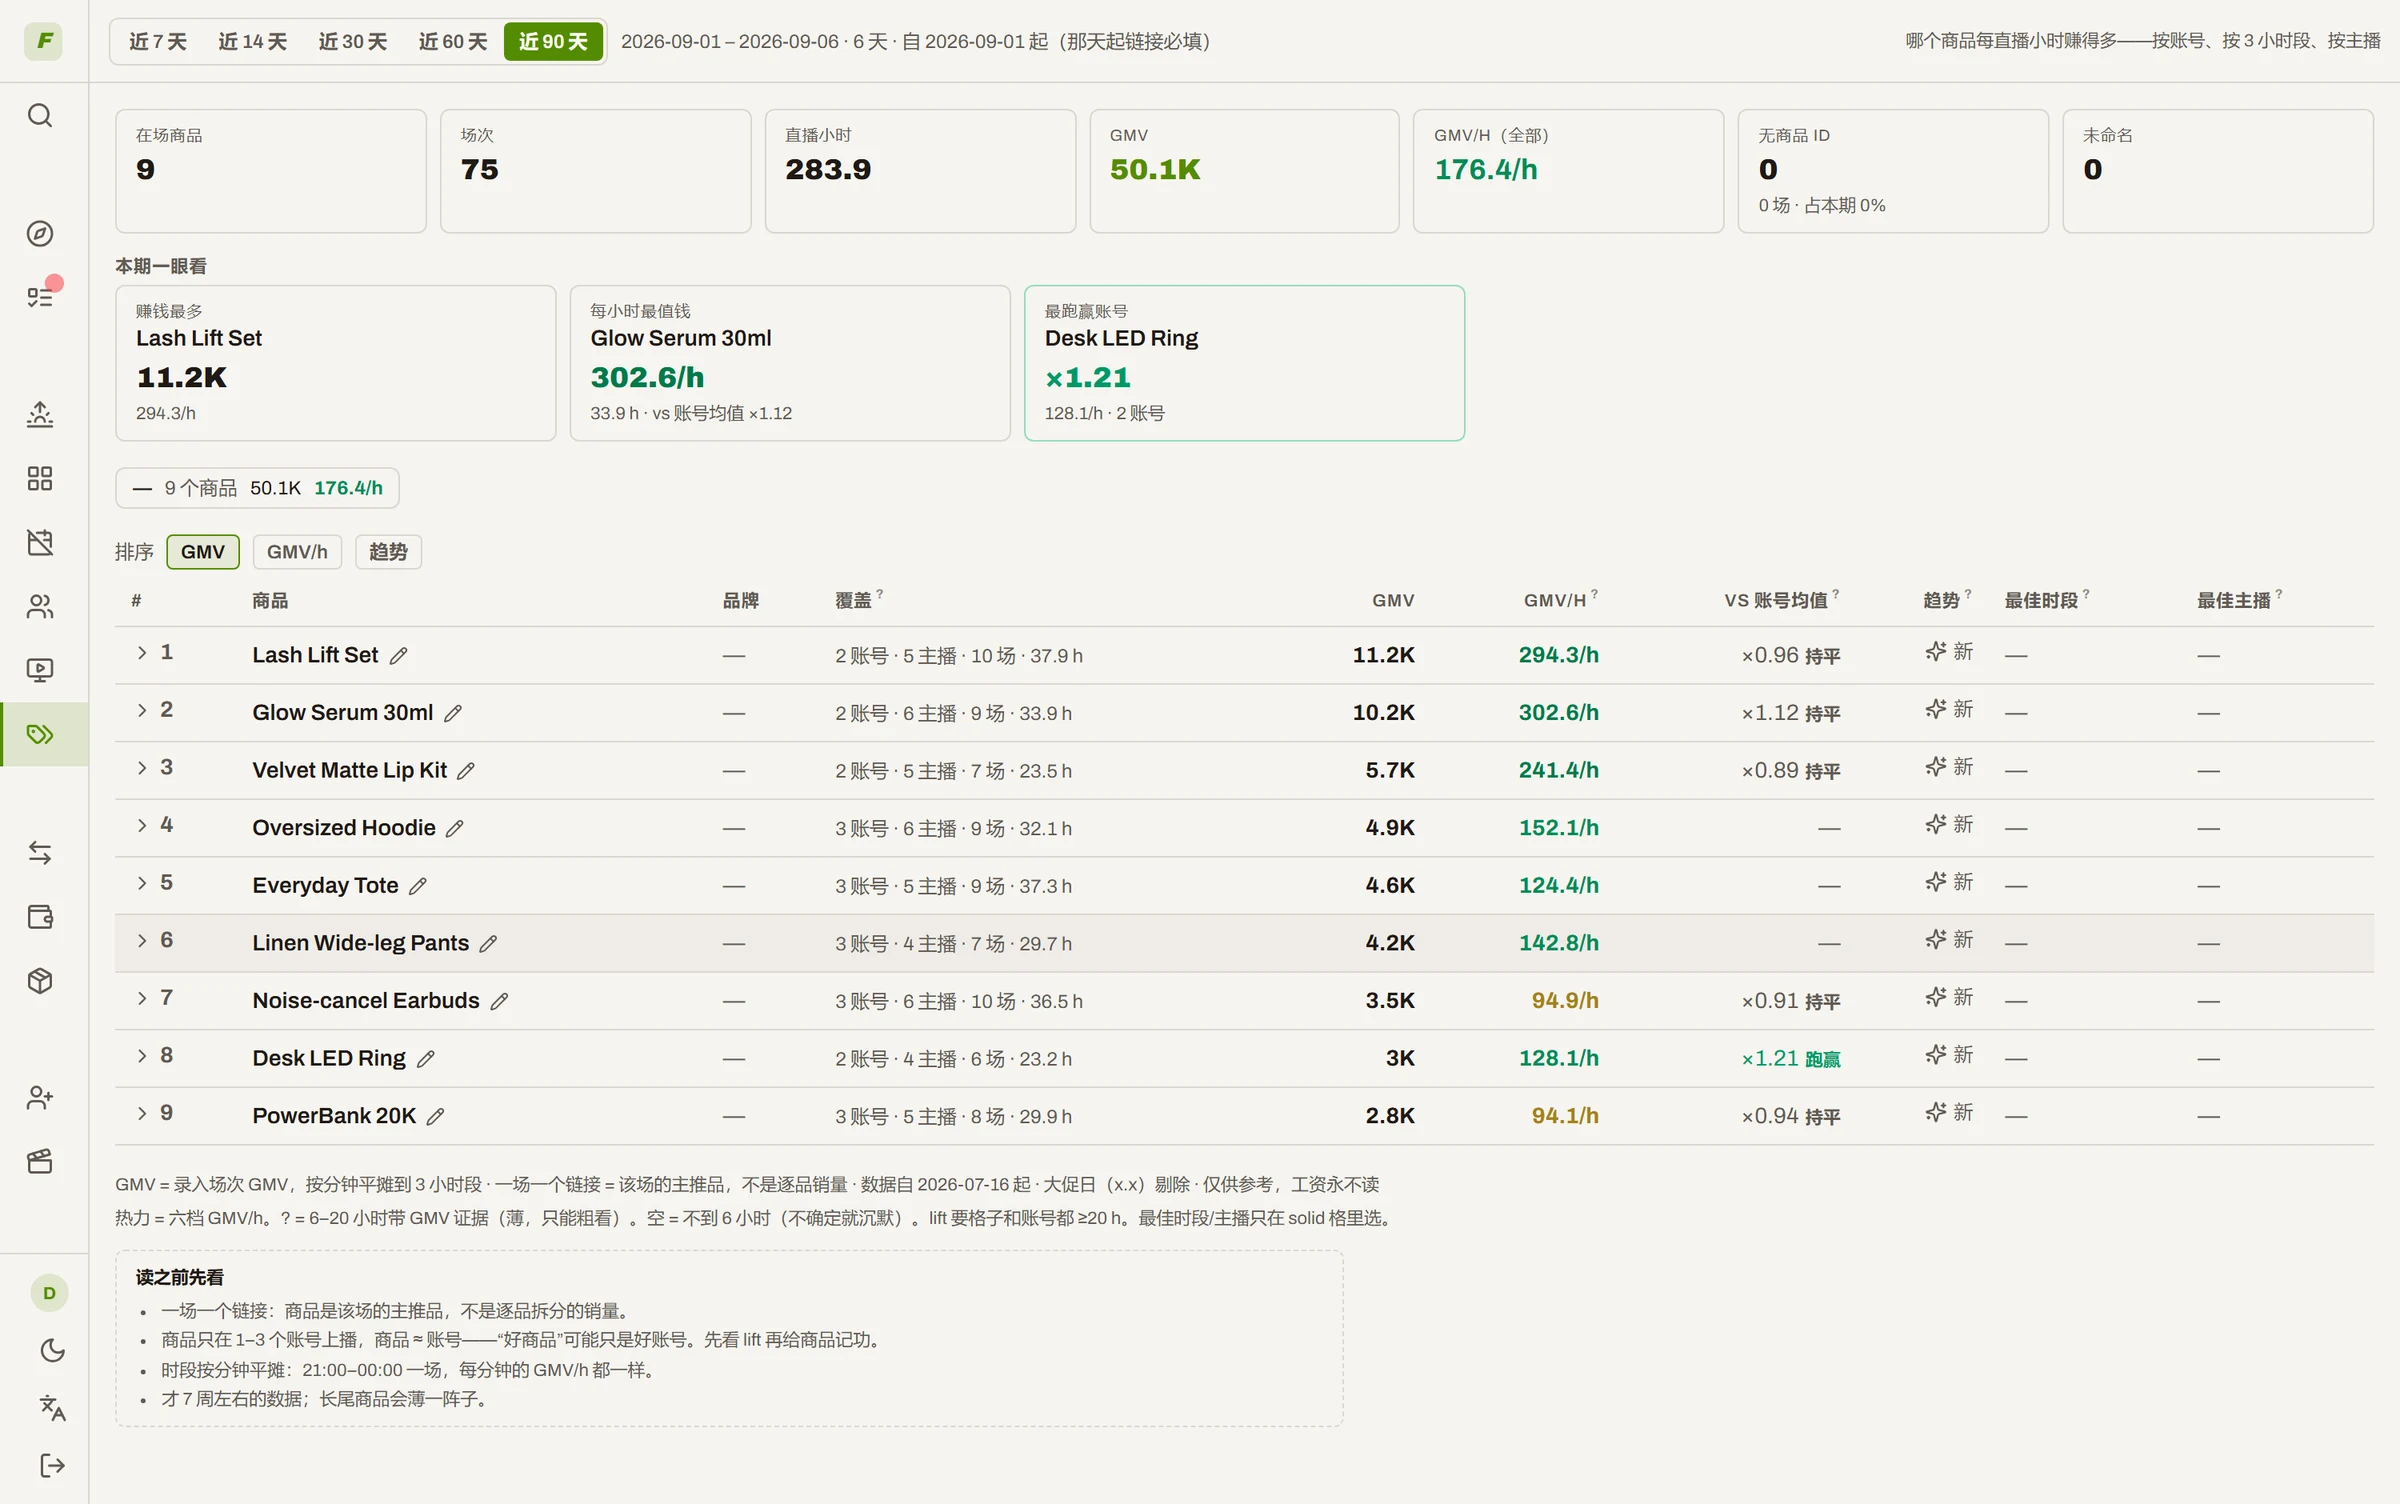Open the add-user icon in sidebar
Screen dimensions: 2400x1504
(x=40, y=1097)
